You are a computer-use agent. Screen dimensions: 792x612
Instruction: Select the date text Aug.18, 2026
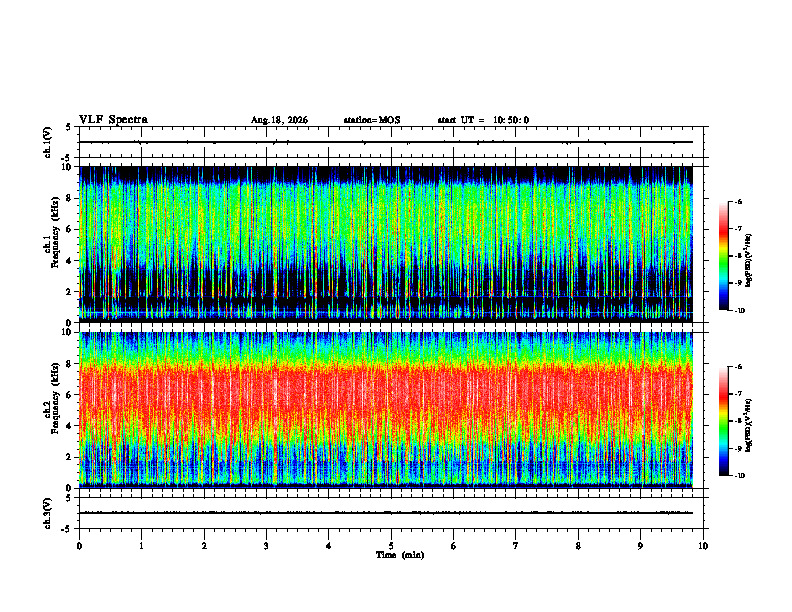pos(279,120)
